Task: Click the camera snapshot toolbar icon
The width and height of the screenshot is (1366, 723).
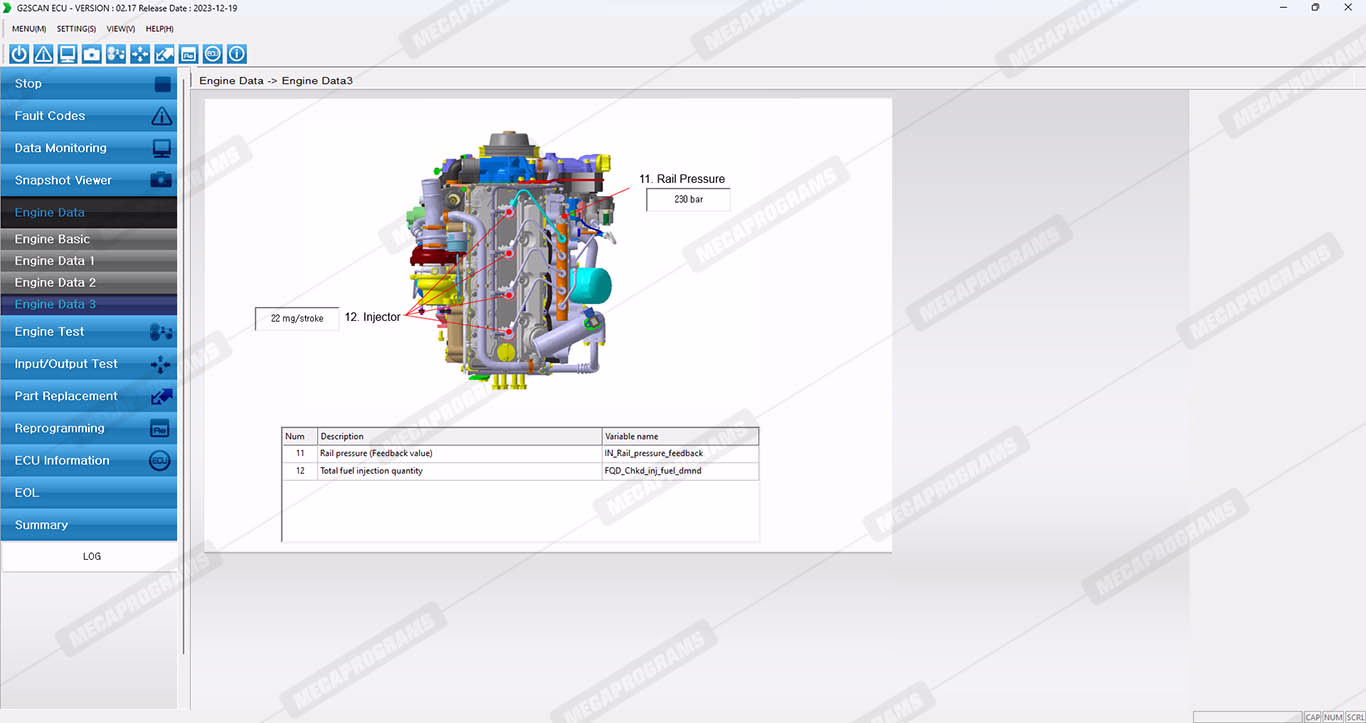Action: click(x=92, y=54)
